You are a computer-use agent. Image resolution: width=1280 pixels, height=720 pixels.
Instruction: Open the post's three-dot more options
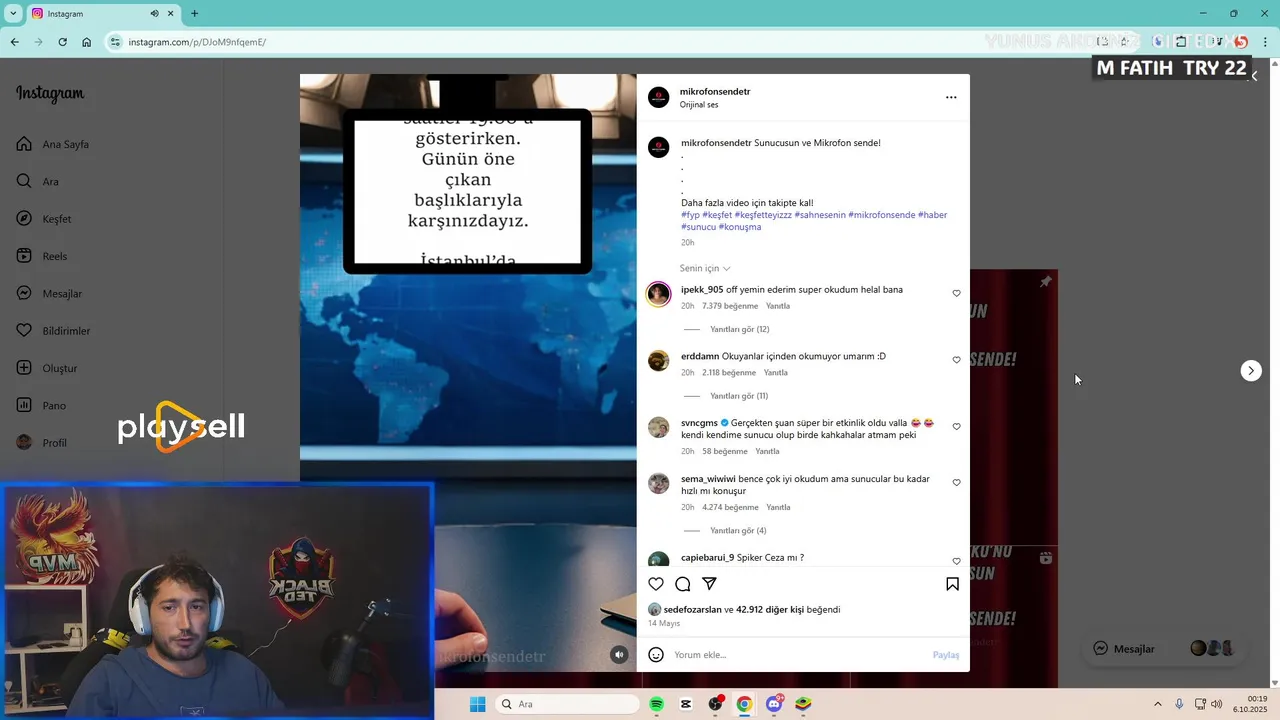951,97
